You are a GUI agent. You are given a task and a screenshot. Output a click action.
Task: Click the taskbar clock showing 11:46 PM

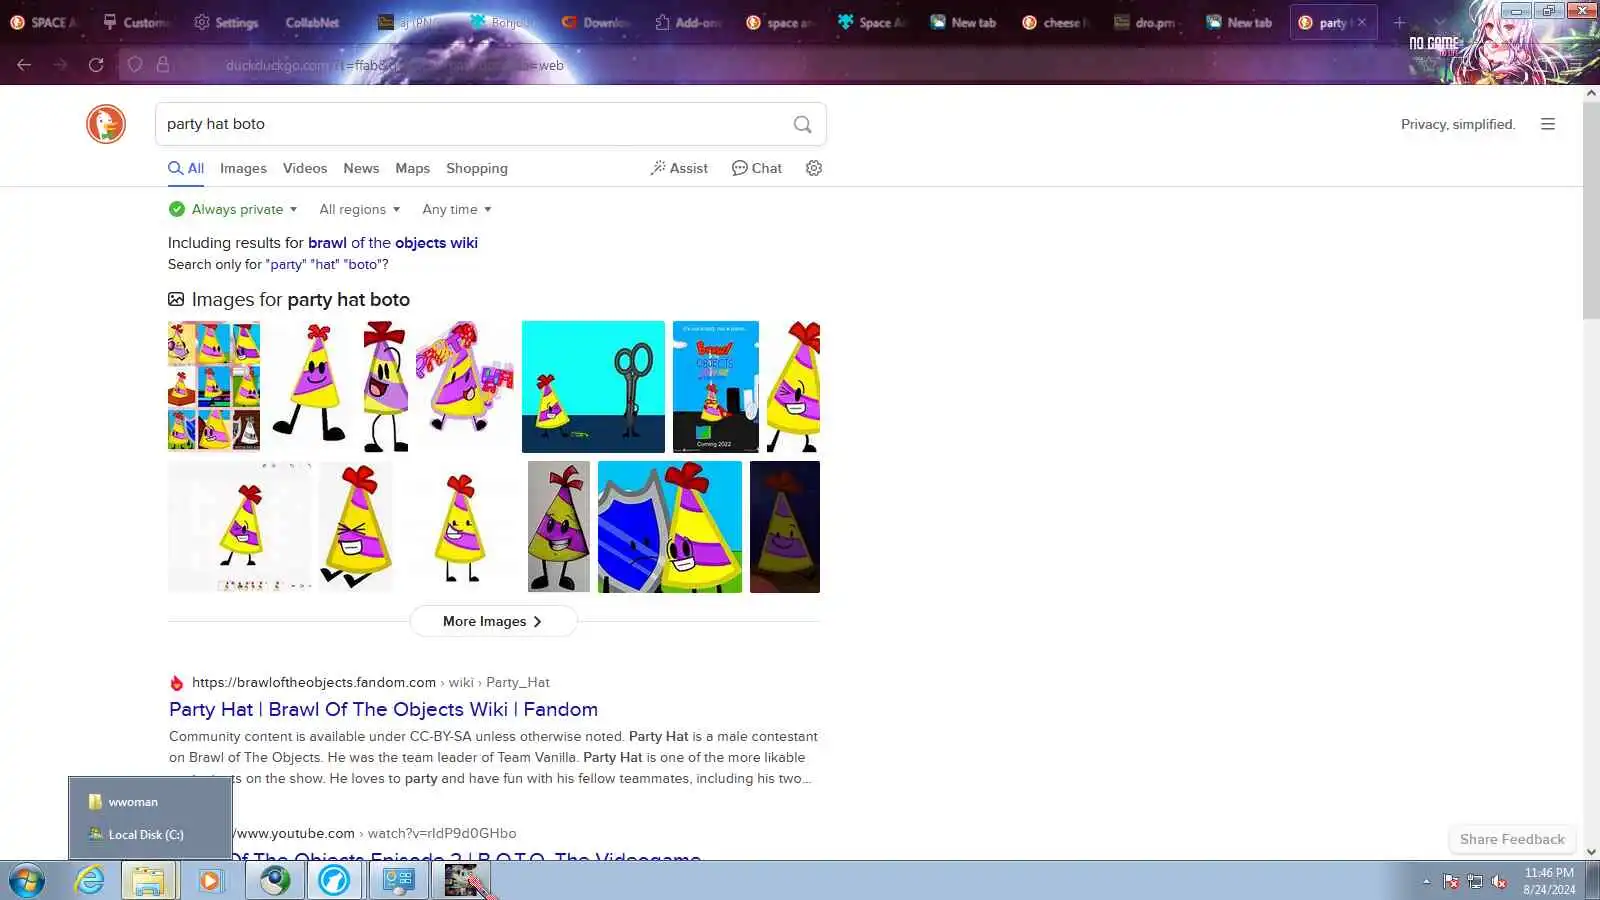1549,881
